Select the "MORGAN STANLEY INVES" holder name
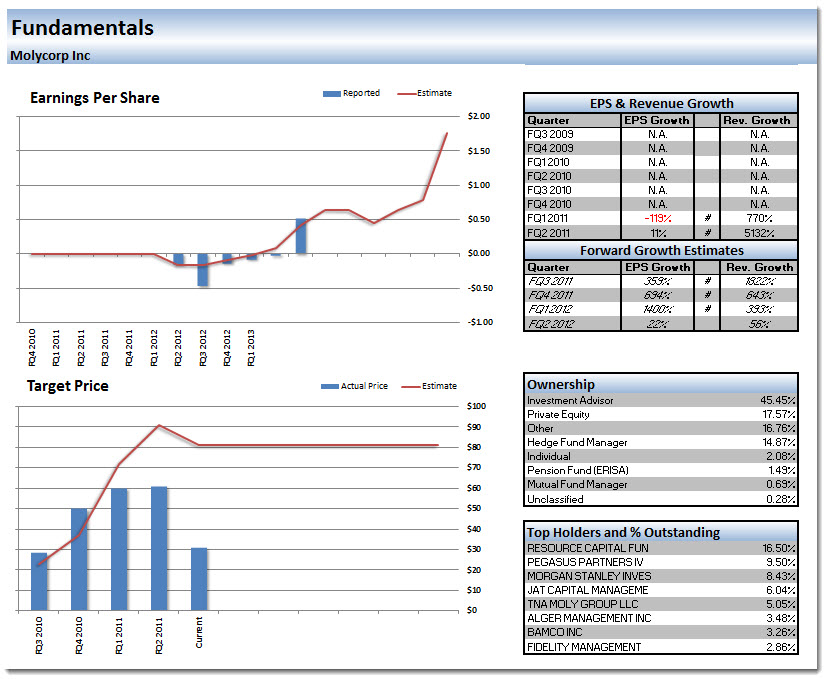Image resolution: width=827 pixels, height=679 pixels. coord(589,577)
